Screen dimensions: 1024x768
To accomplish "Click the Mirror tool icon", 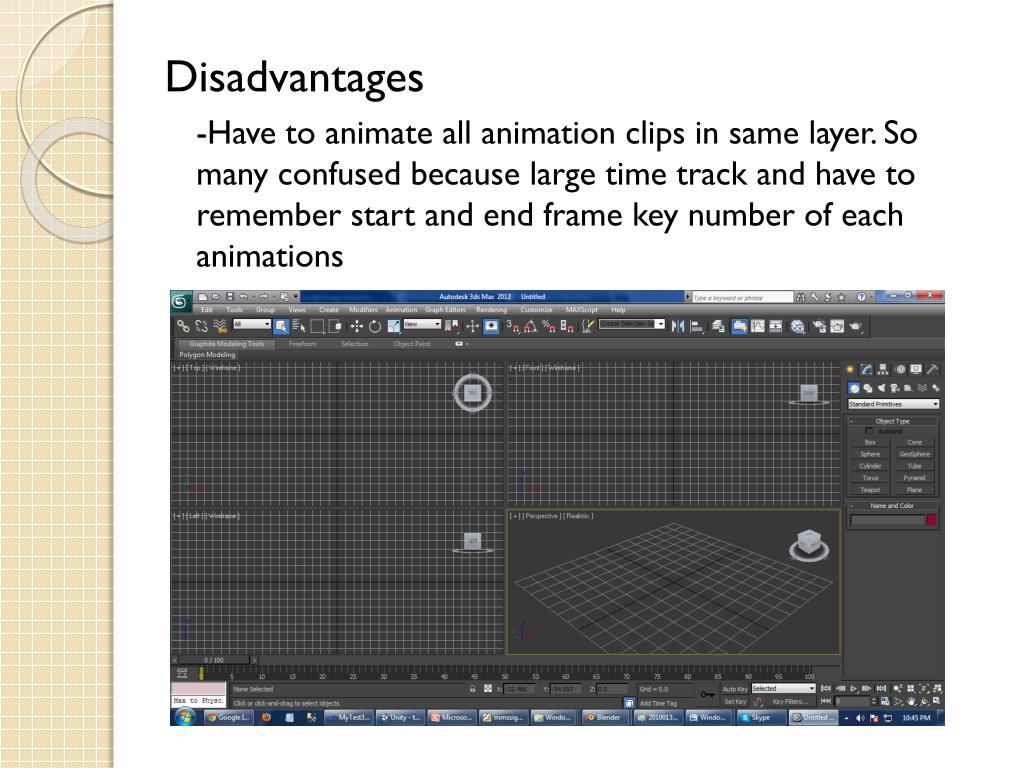I will (x=678, y=325).
